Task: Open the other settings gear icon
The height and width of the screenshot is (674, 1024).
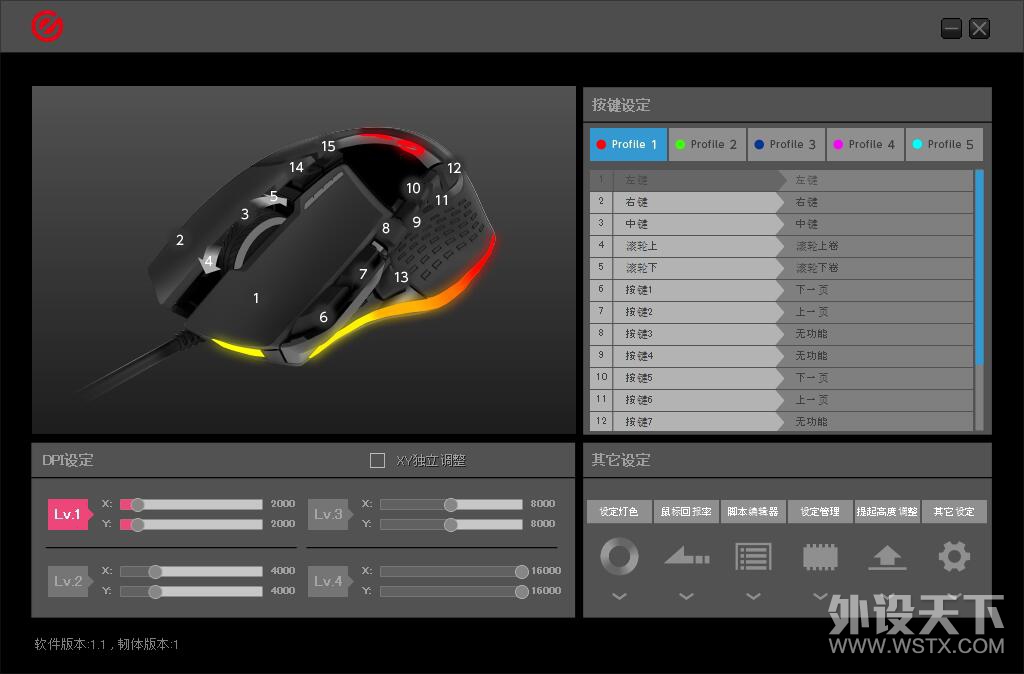Action: coord(954,556)
